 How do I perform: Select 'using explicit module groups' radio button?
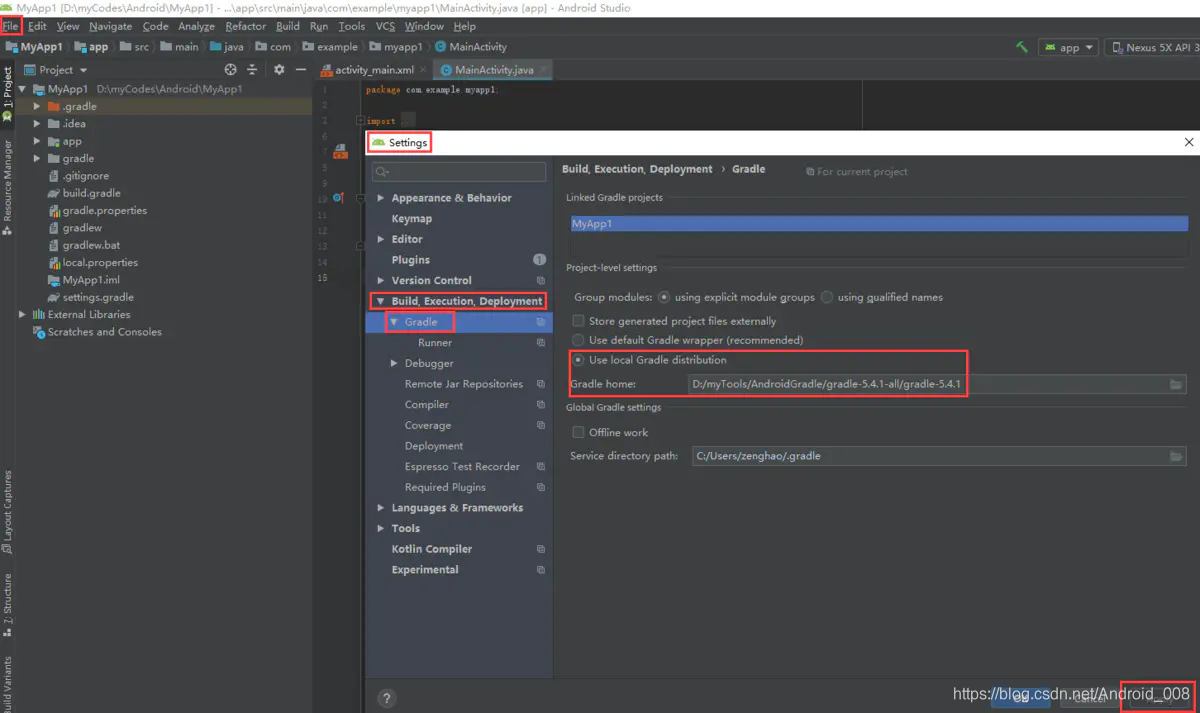664,297
